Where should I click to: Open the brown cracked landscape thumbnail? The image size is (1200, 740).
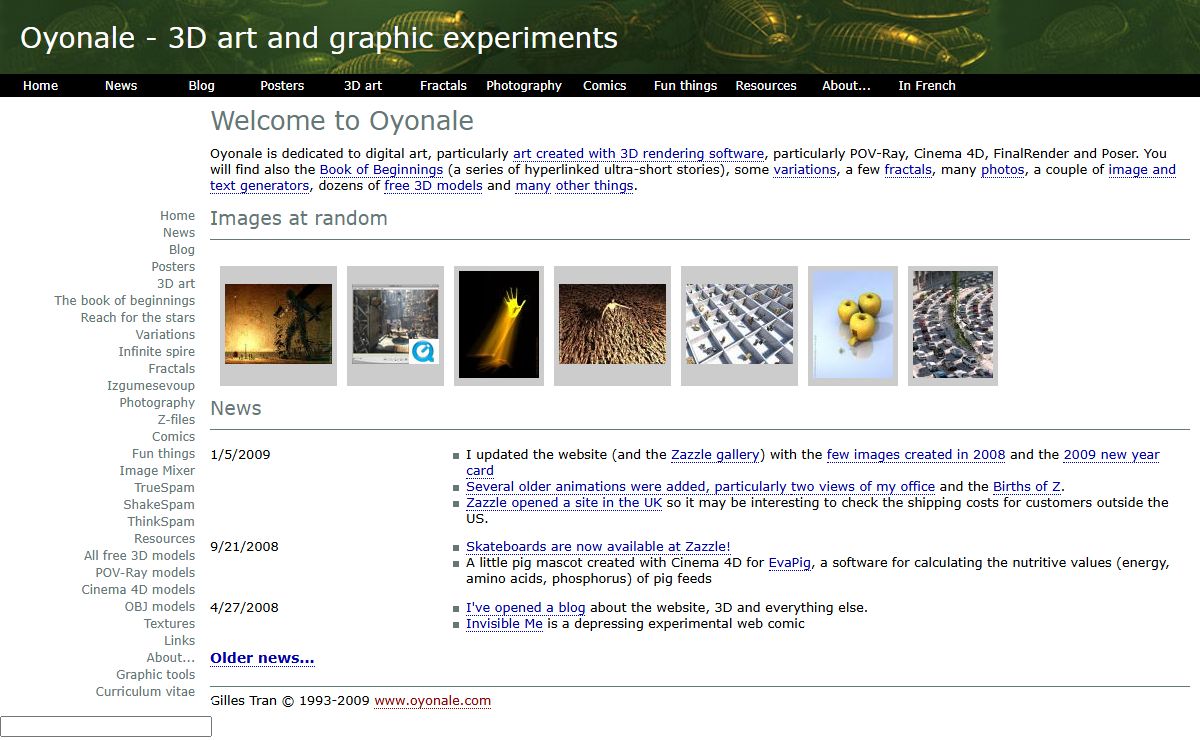[x=612, y=324]
